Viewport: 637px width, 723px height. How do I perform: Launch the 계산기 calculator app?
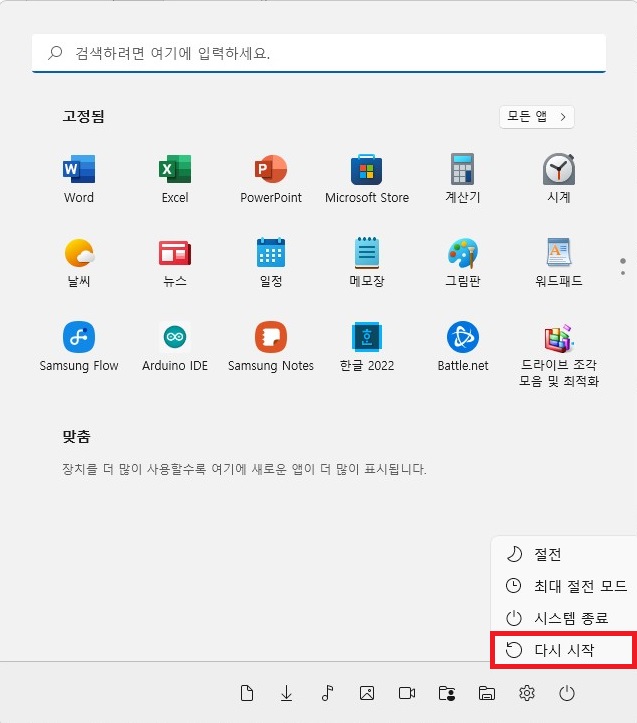463,179
